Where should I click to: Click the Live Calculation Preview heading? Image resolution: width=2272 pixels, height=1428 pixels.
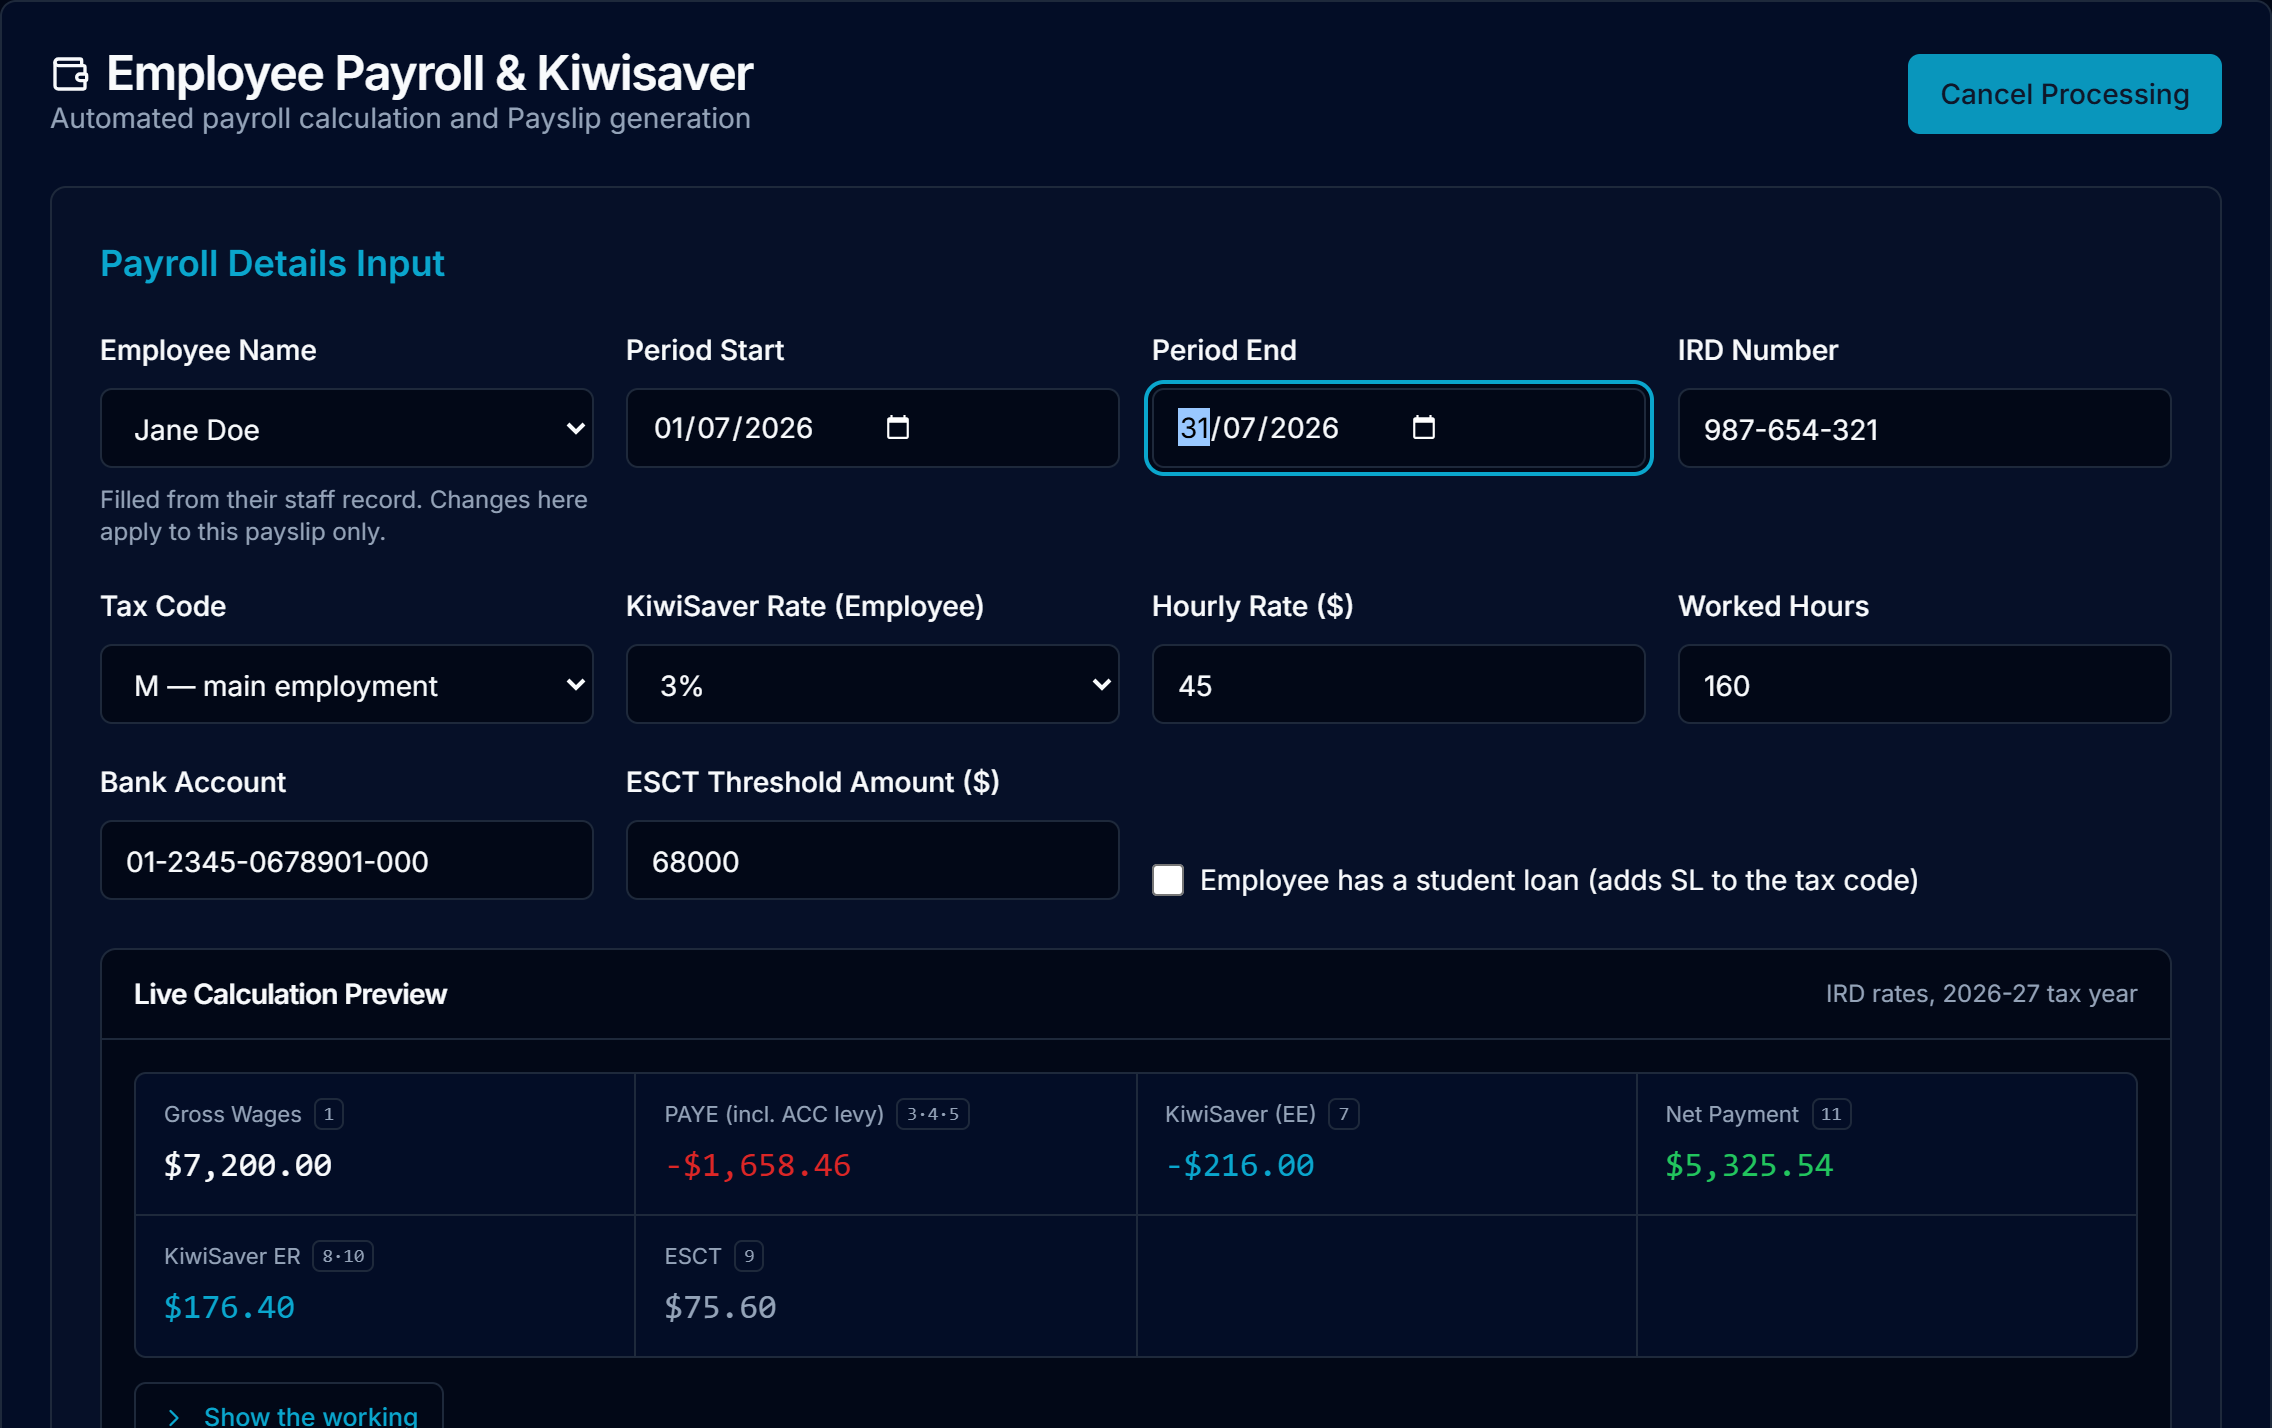[290, 994]
